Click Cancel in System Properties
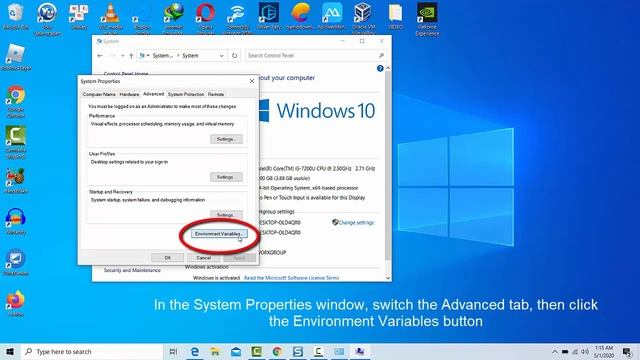 [x=203, y=258]
